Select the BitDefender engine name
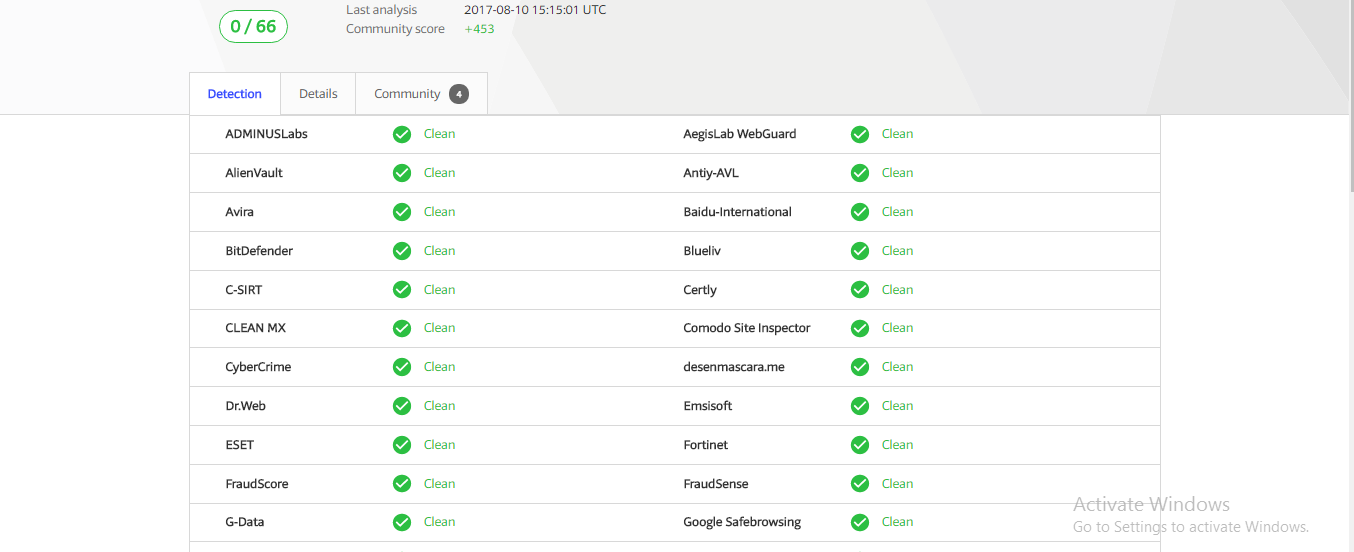Screen dimensions: 1354x552 tap(259, 251)
